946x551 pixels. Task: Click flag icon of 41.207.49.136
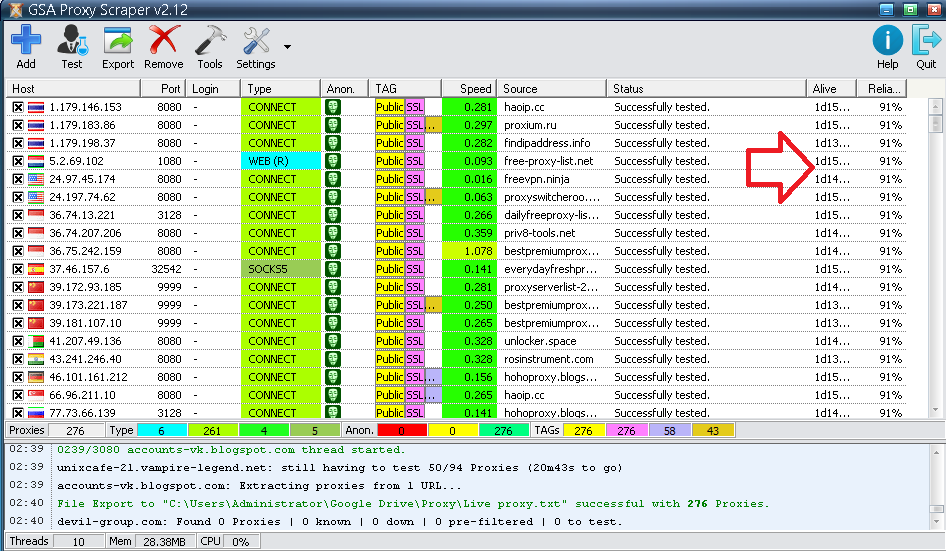pos(36,342)
